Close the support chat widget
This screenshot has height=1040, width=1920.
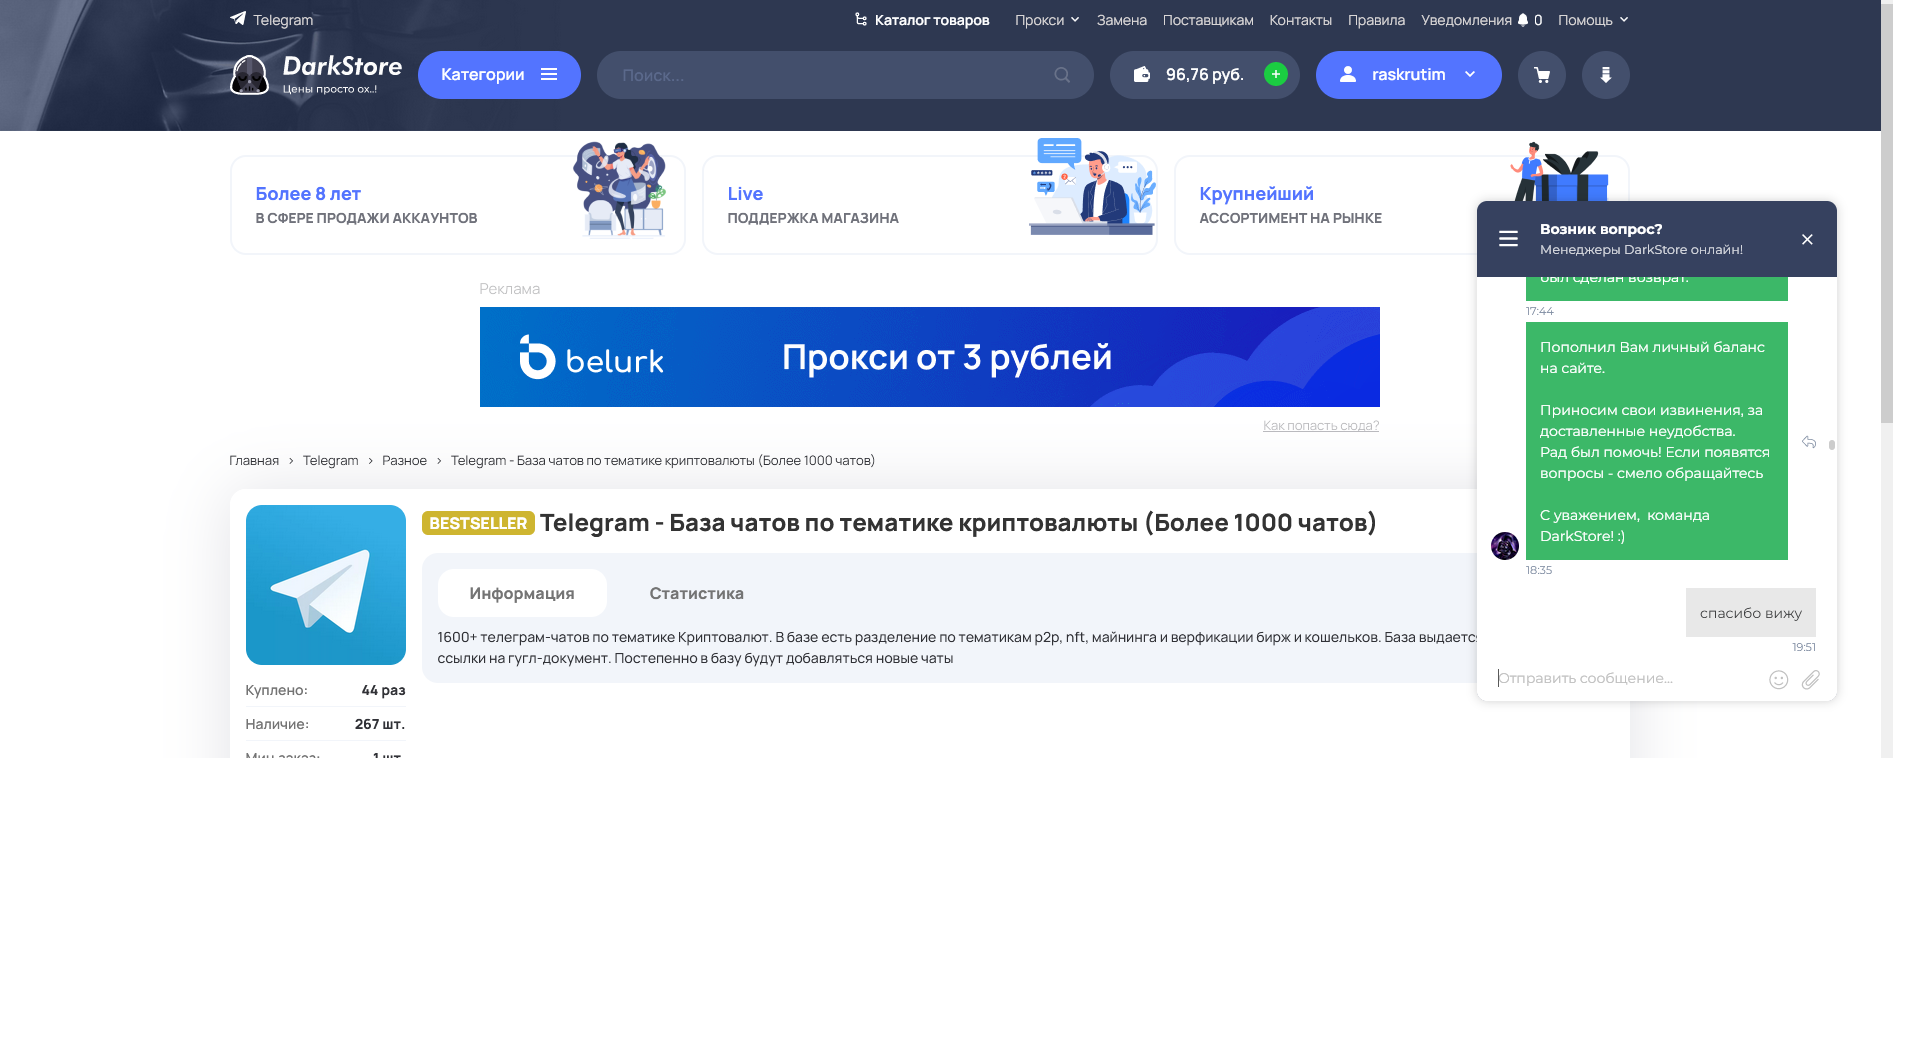click(1807, 239)
